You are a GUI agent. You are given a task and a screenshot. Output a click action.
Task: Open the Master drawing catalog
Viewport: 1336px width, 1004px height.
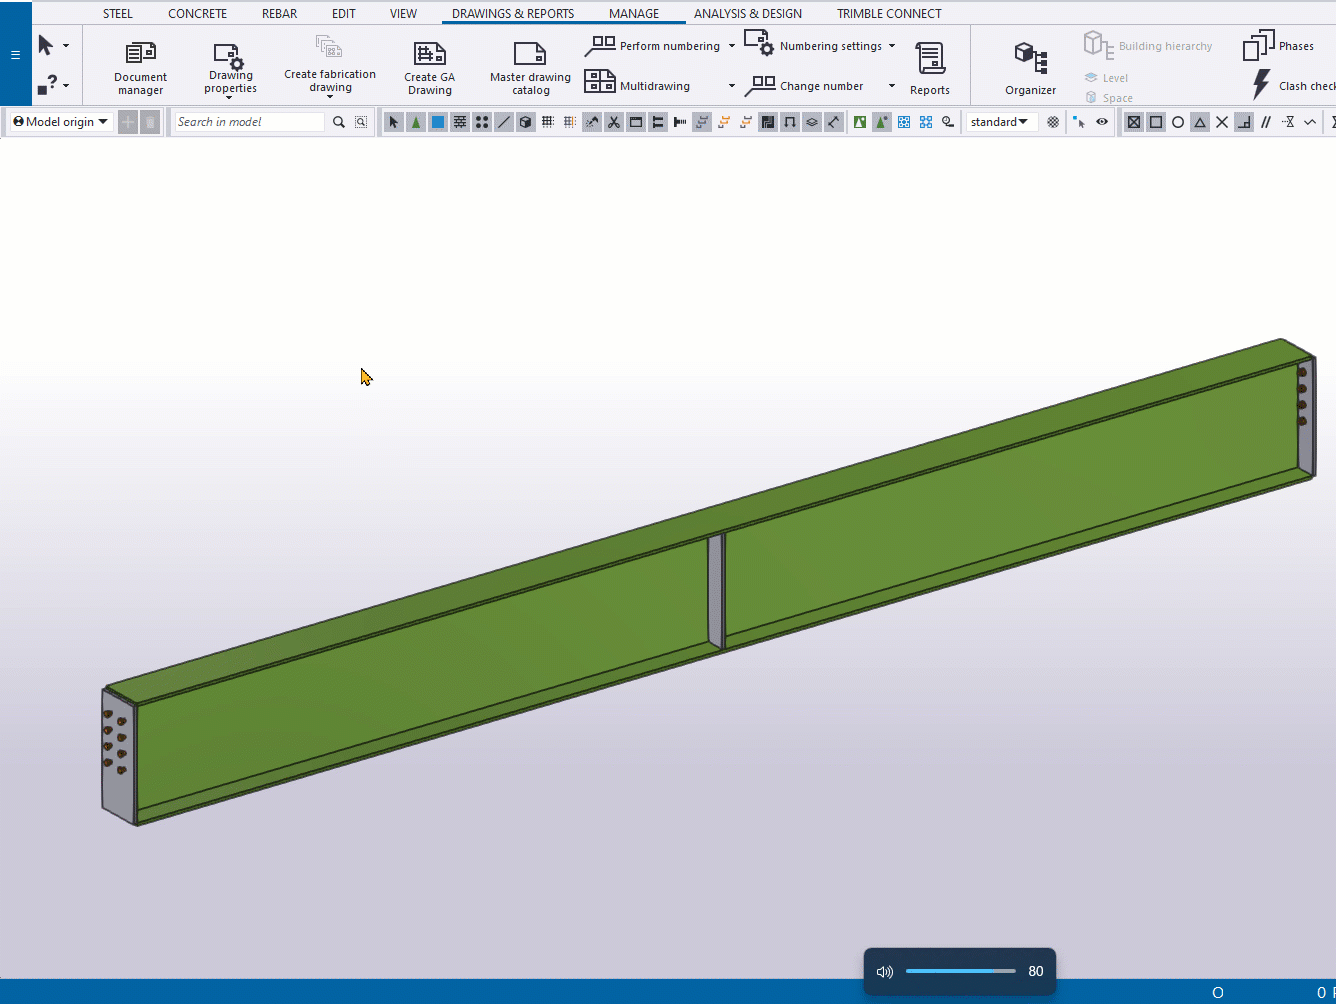(x=529, y=67)
